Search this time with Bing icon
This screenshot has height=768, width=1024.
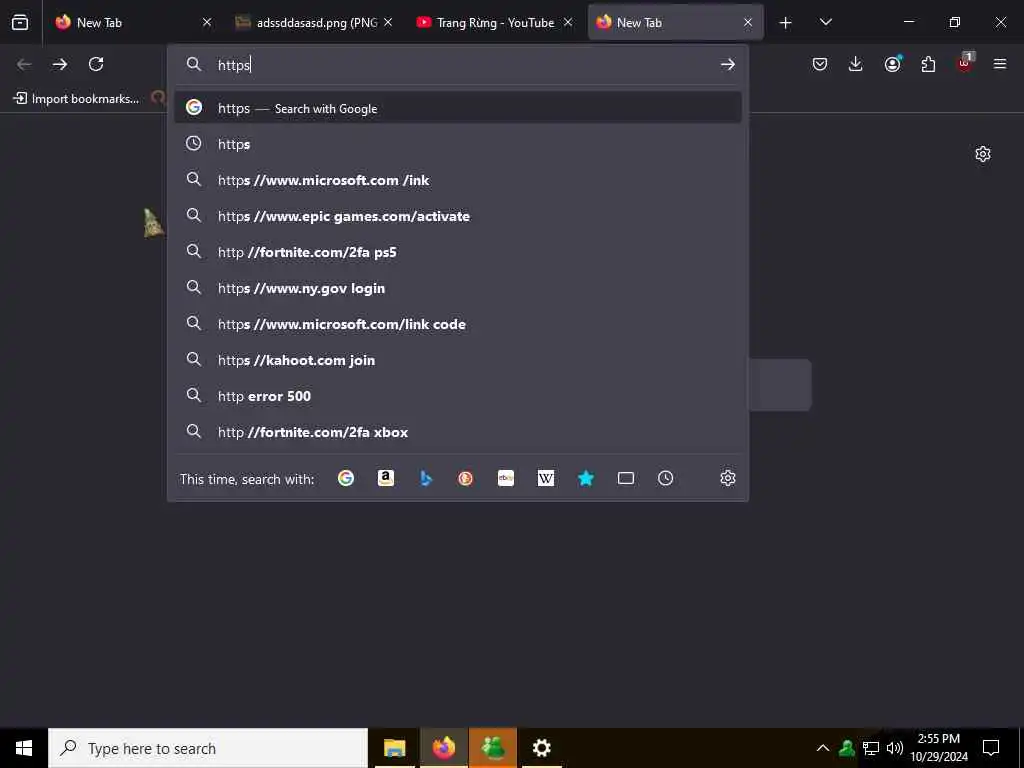426,478
